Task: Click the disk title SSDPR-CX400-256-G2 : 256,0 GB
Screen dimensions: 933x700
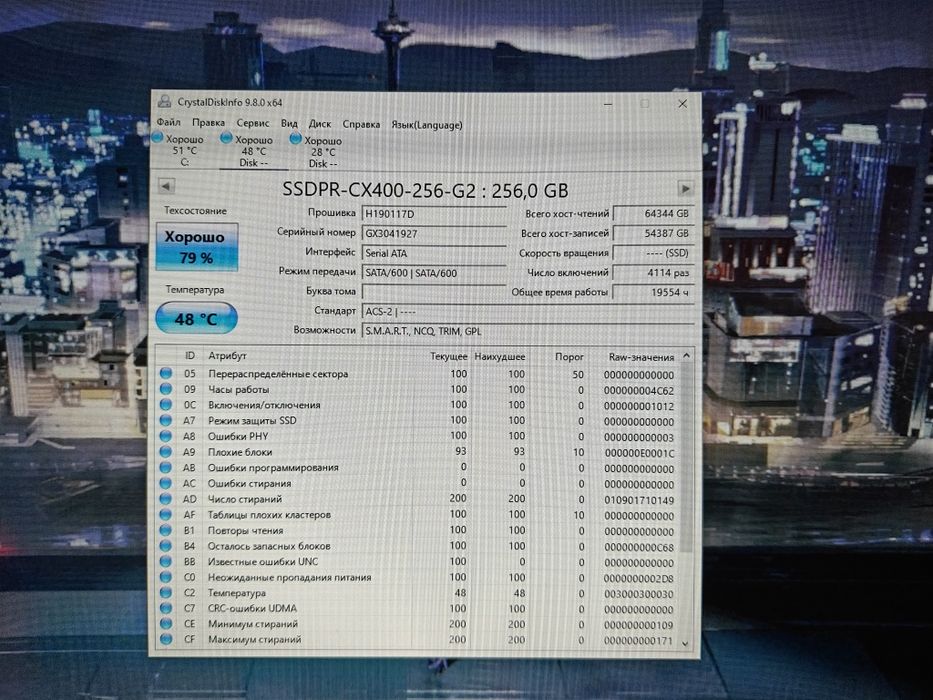Action: (425, 190)
